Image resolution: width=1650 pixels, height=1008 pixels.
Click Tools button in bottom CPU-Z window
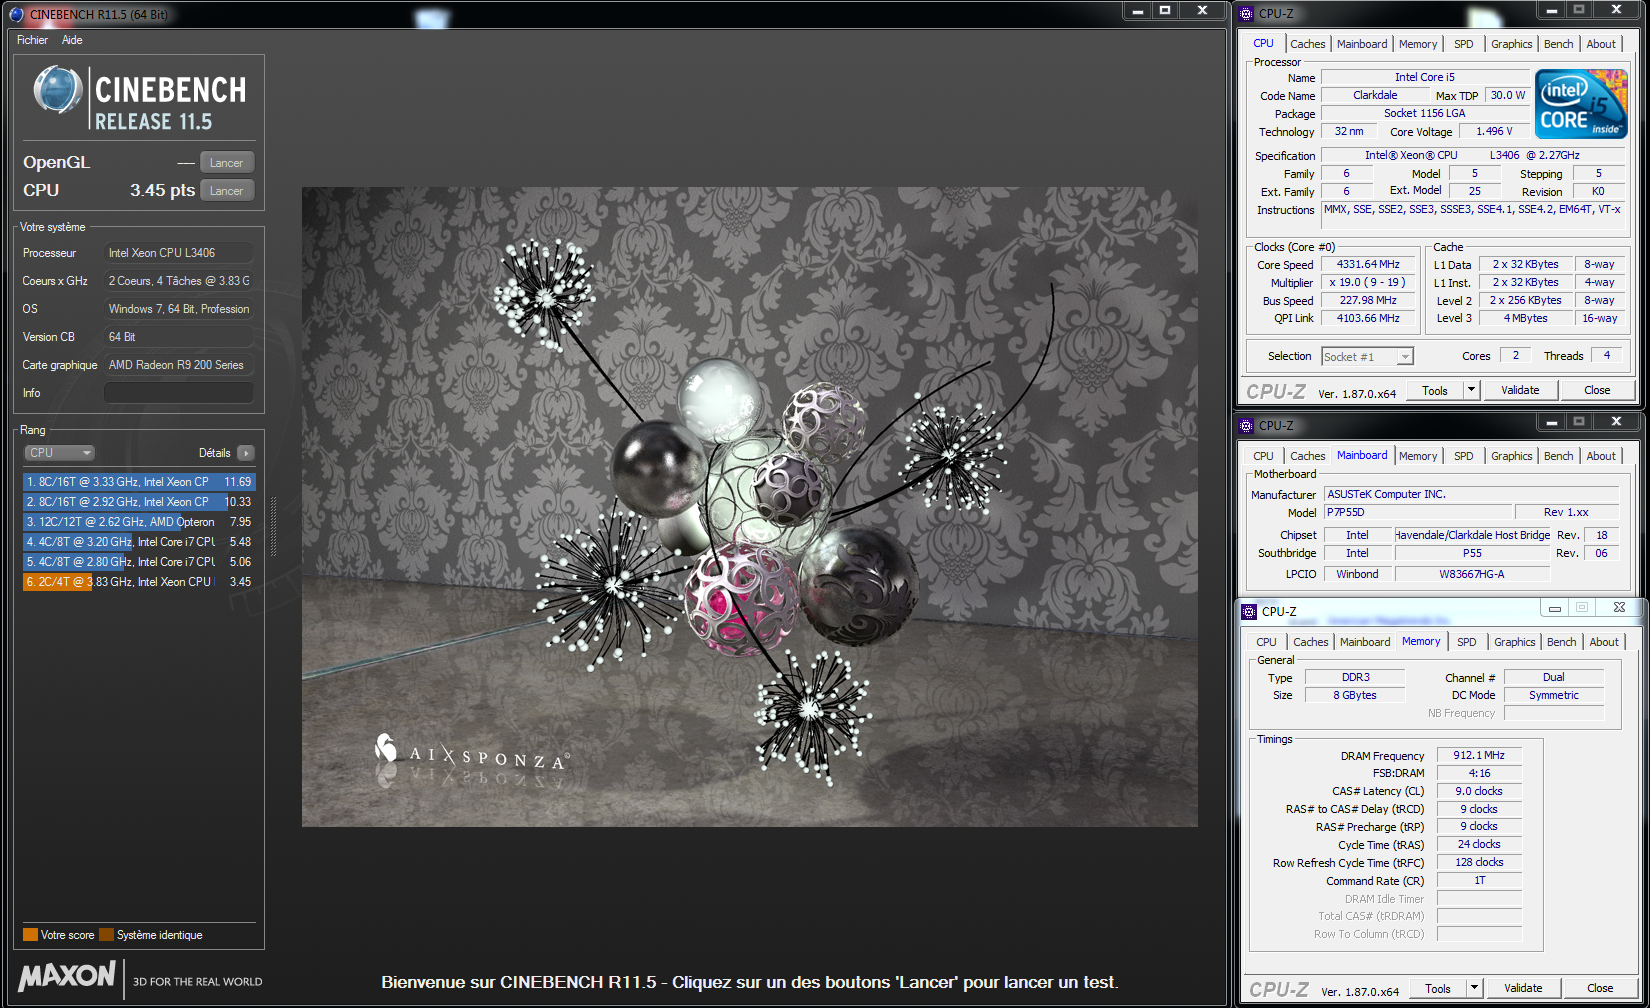coord(1438,989)
